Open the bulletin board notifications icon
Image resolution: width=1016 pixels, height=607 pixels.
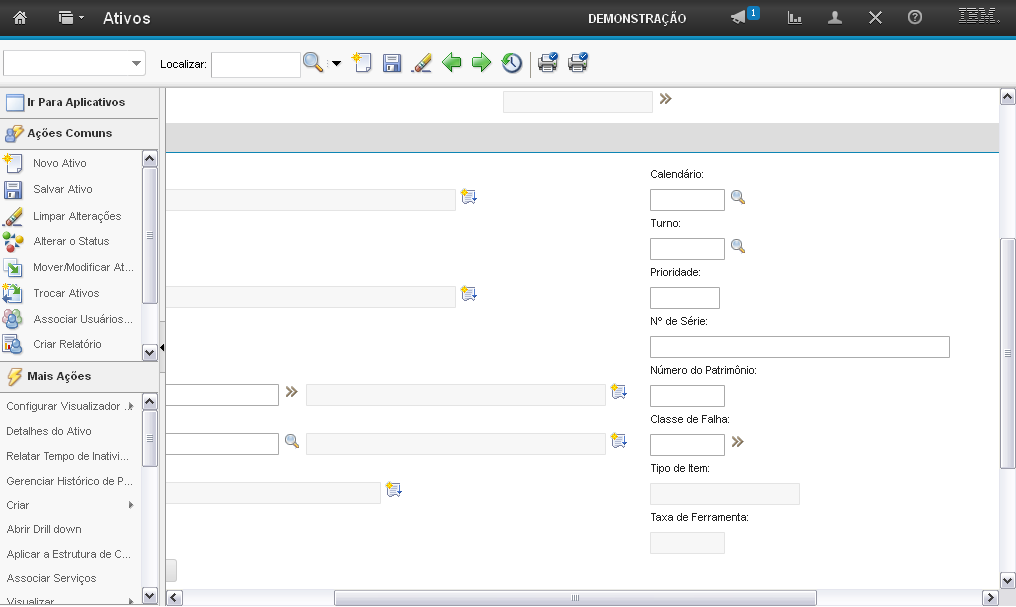739,18
